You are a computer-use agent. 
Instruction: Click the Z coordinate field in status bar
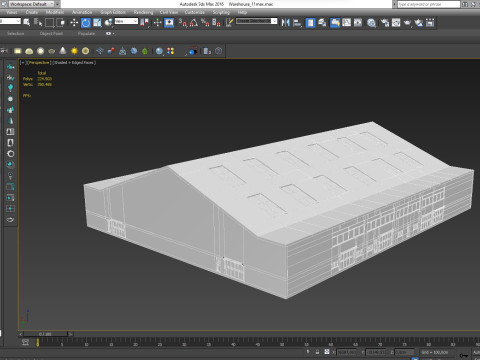(x=404, y=352)
